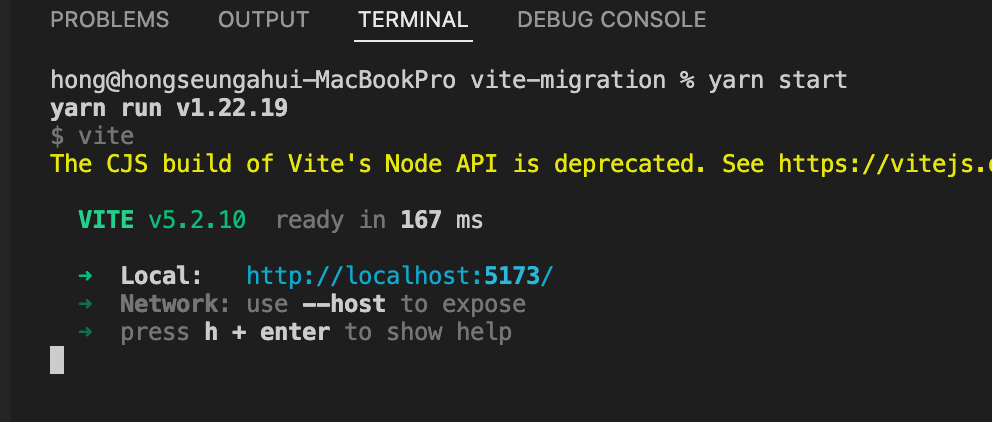Click the 'yarn start' command text
The image size is (992, 422).
(778, 81)
